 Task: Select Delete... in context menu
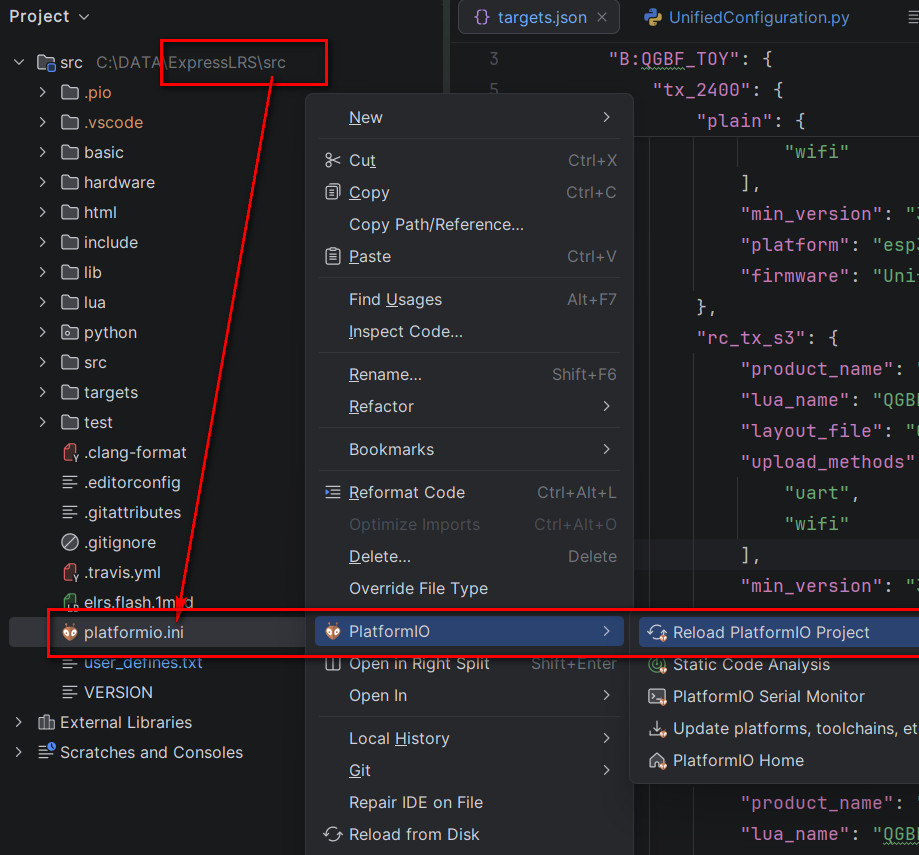[x=469, y=556]
